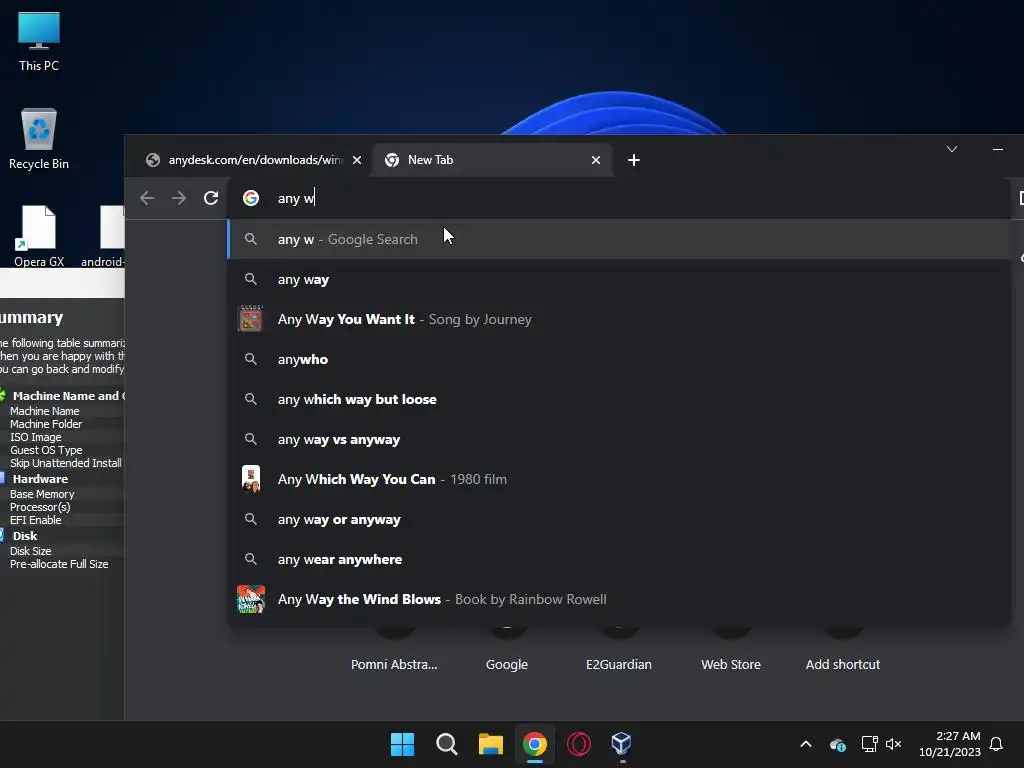Click search icon beside 'any wear anywhere'
Image resolution: width=1024 pixels, height=768 pixels.
click(x=251, y=559)
